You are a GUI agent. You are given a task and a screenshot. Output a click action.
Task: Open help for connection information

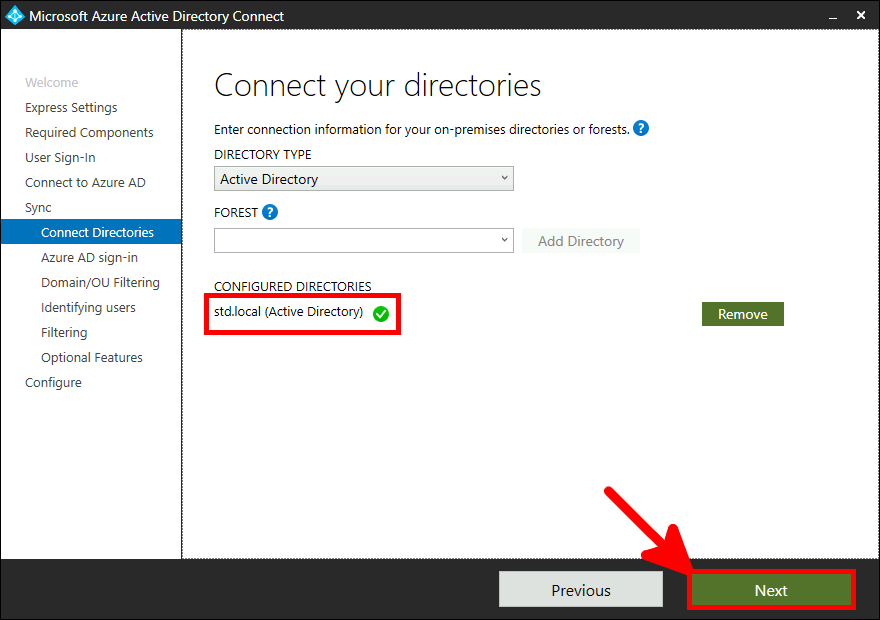641,129
